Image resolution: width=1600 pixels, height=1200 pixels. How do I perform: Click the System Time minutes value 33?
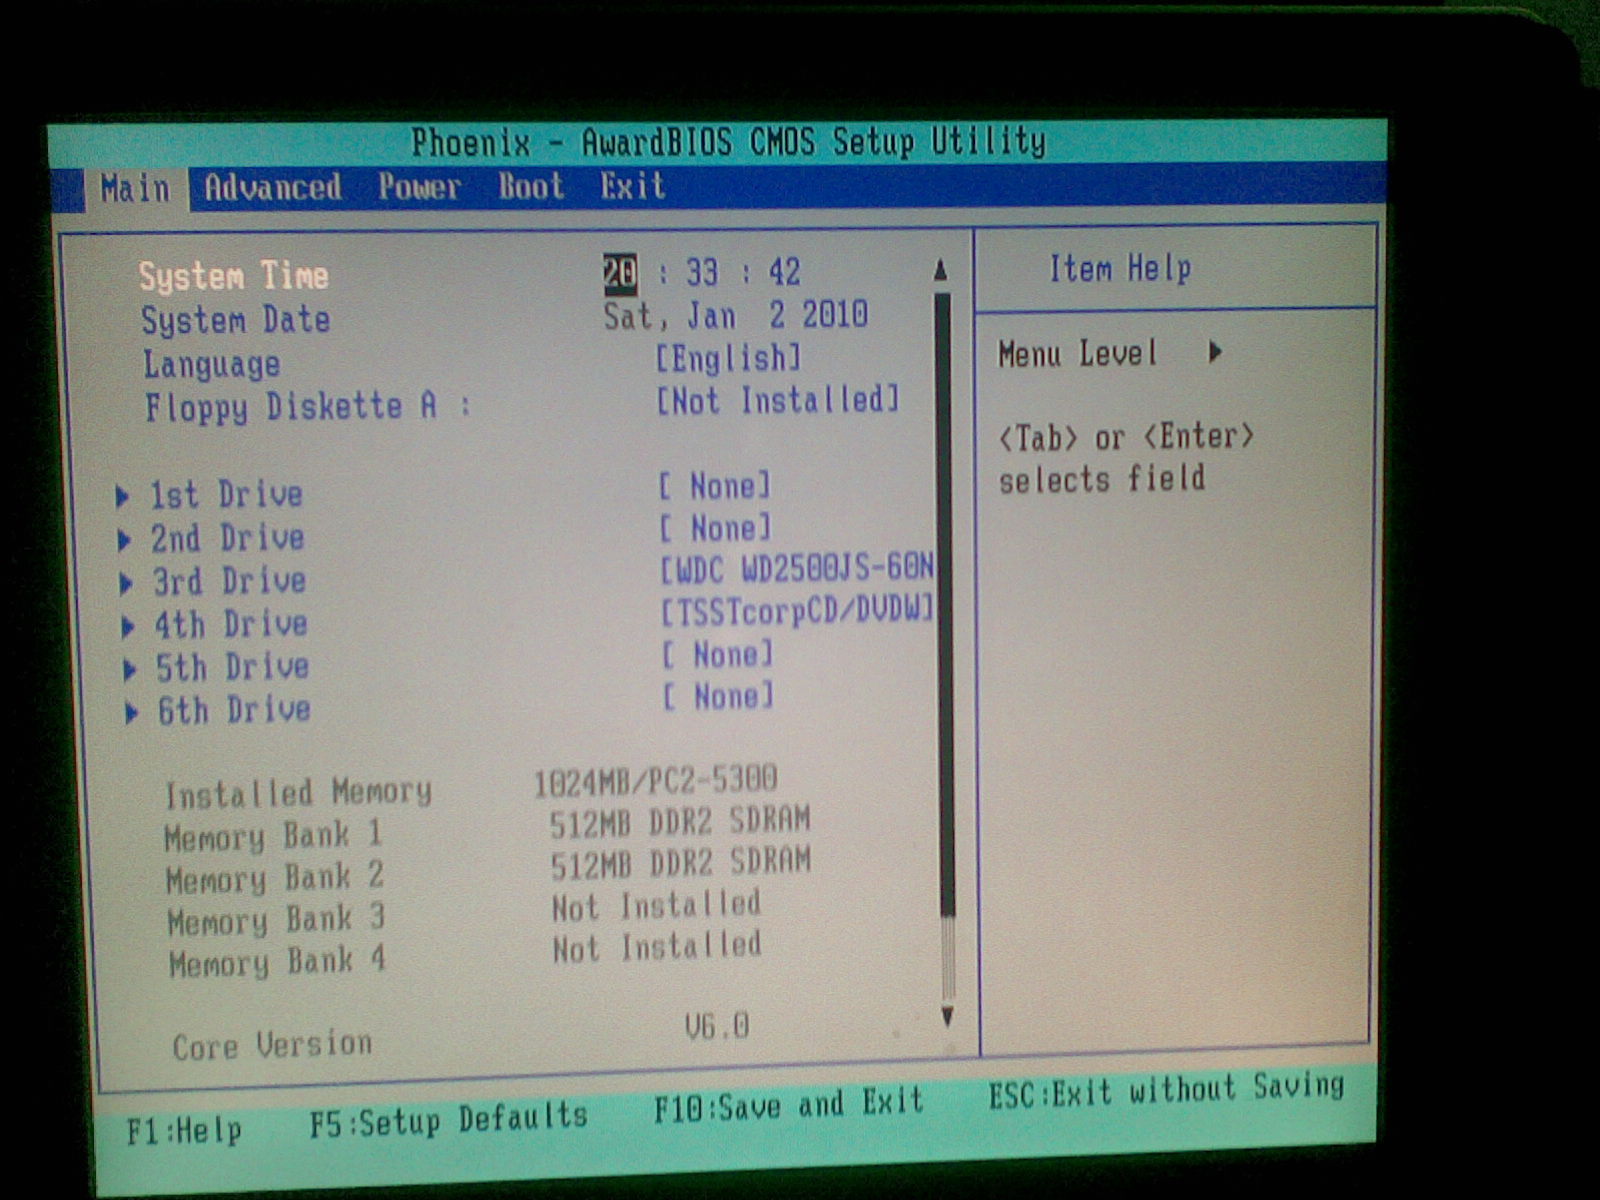click(x=702, y=272)
